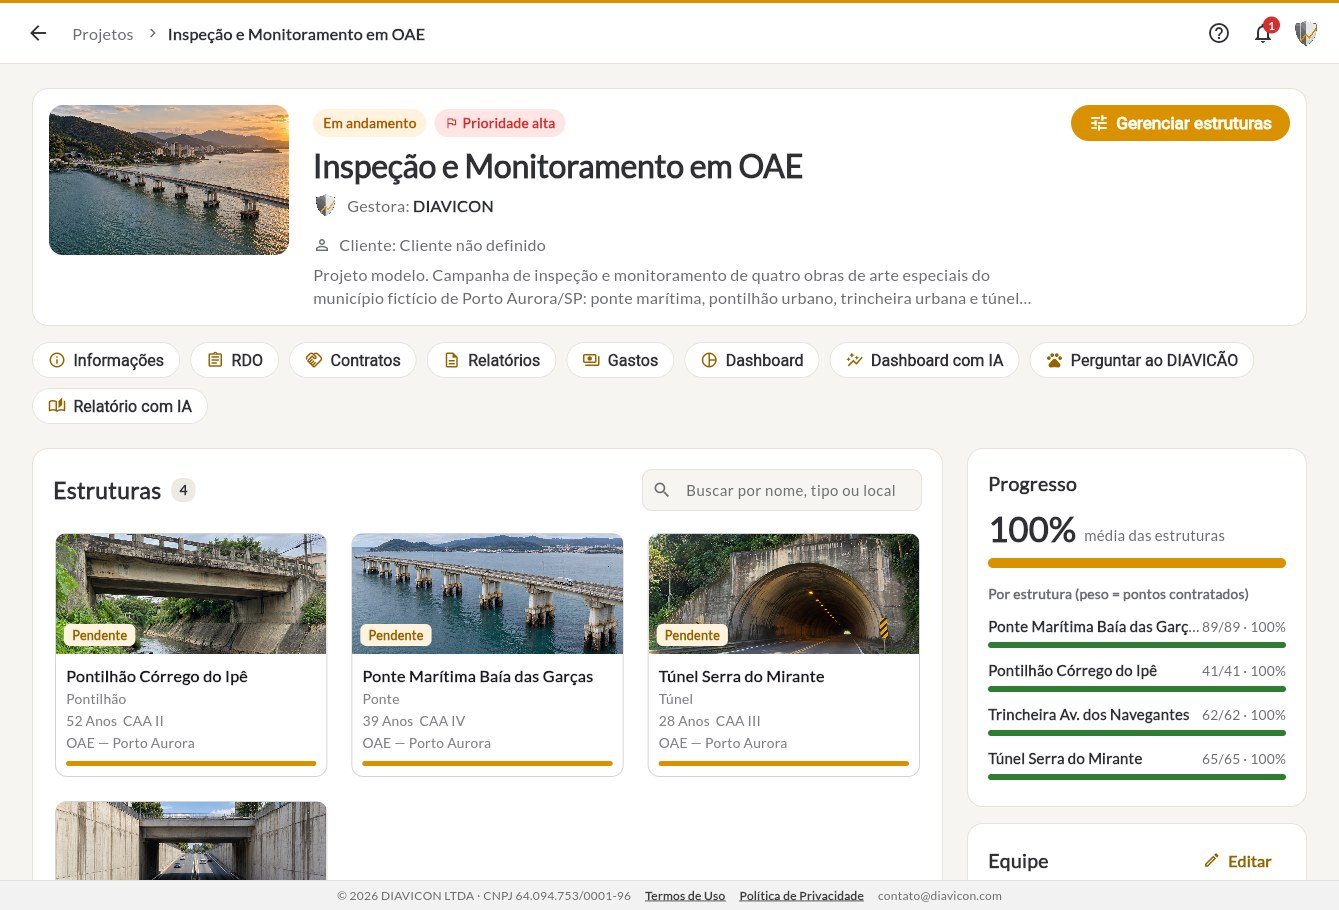Click the person icon beside Cliente
This screenshot has width=1339, height=910.
tap(322, 245)
